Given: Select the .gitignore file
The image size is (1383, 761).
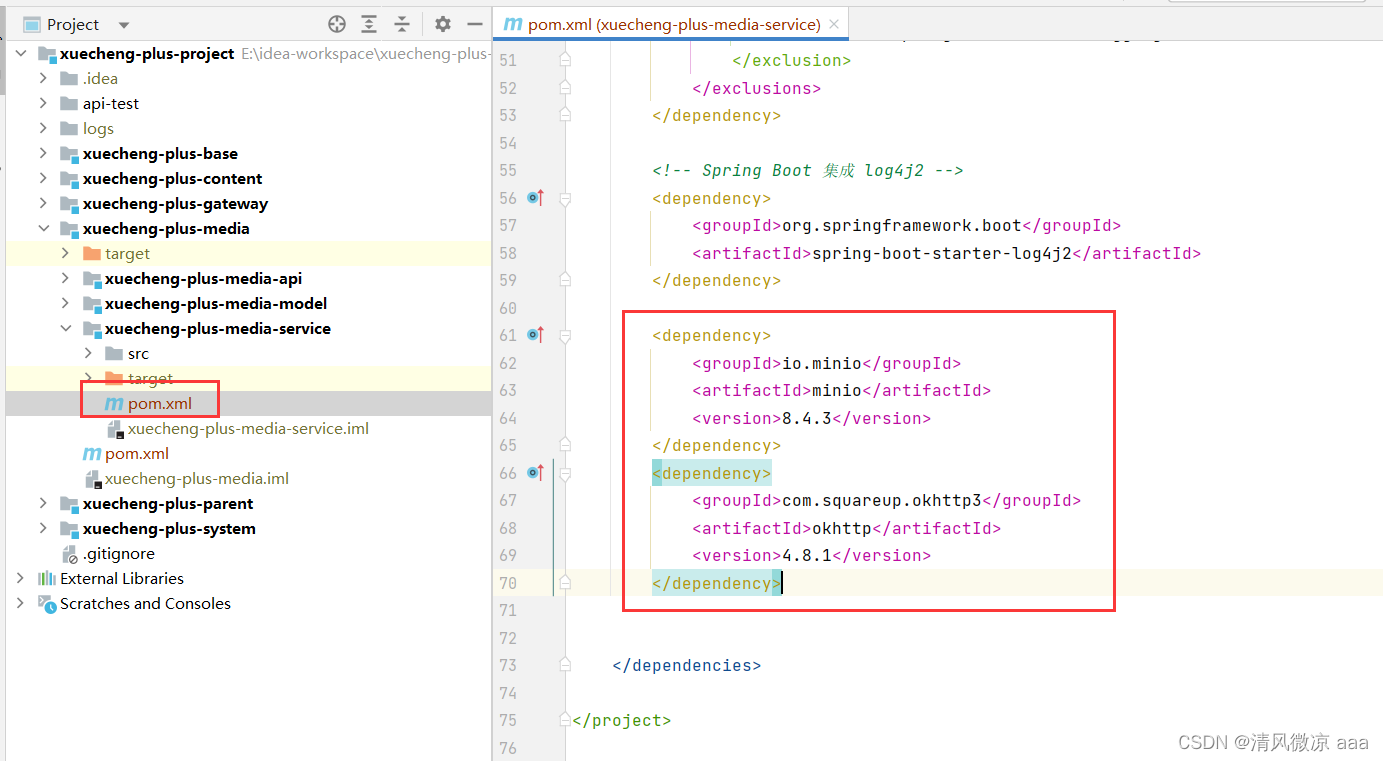Looking at the screenshot, I should [x=118, y=553].
